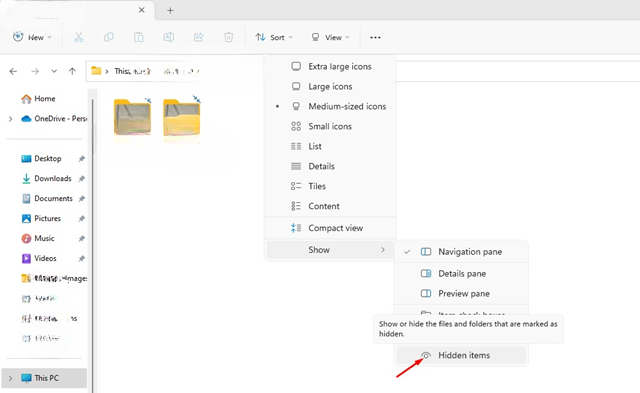Toggle Details pane
This screenshot has height=393, width=640.
click(461, 273)
